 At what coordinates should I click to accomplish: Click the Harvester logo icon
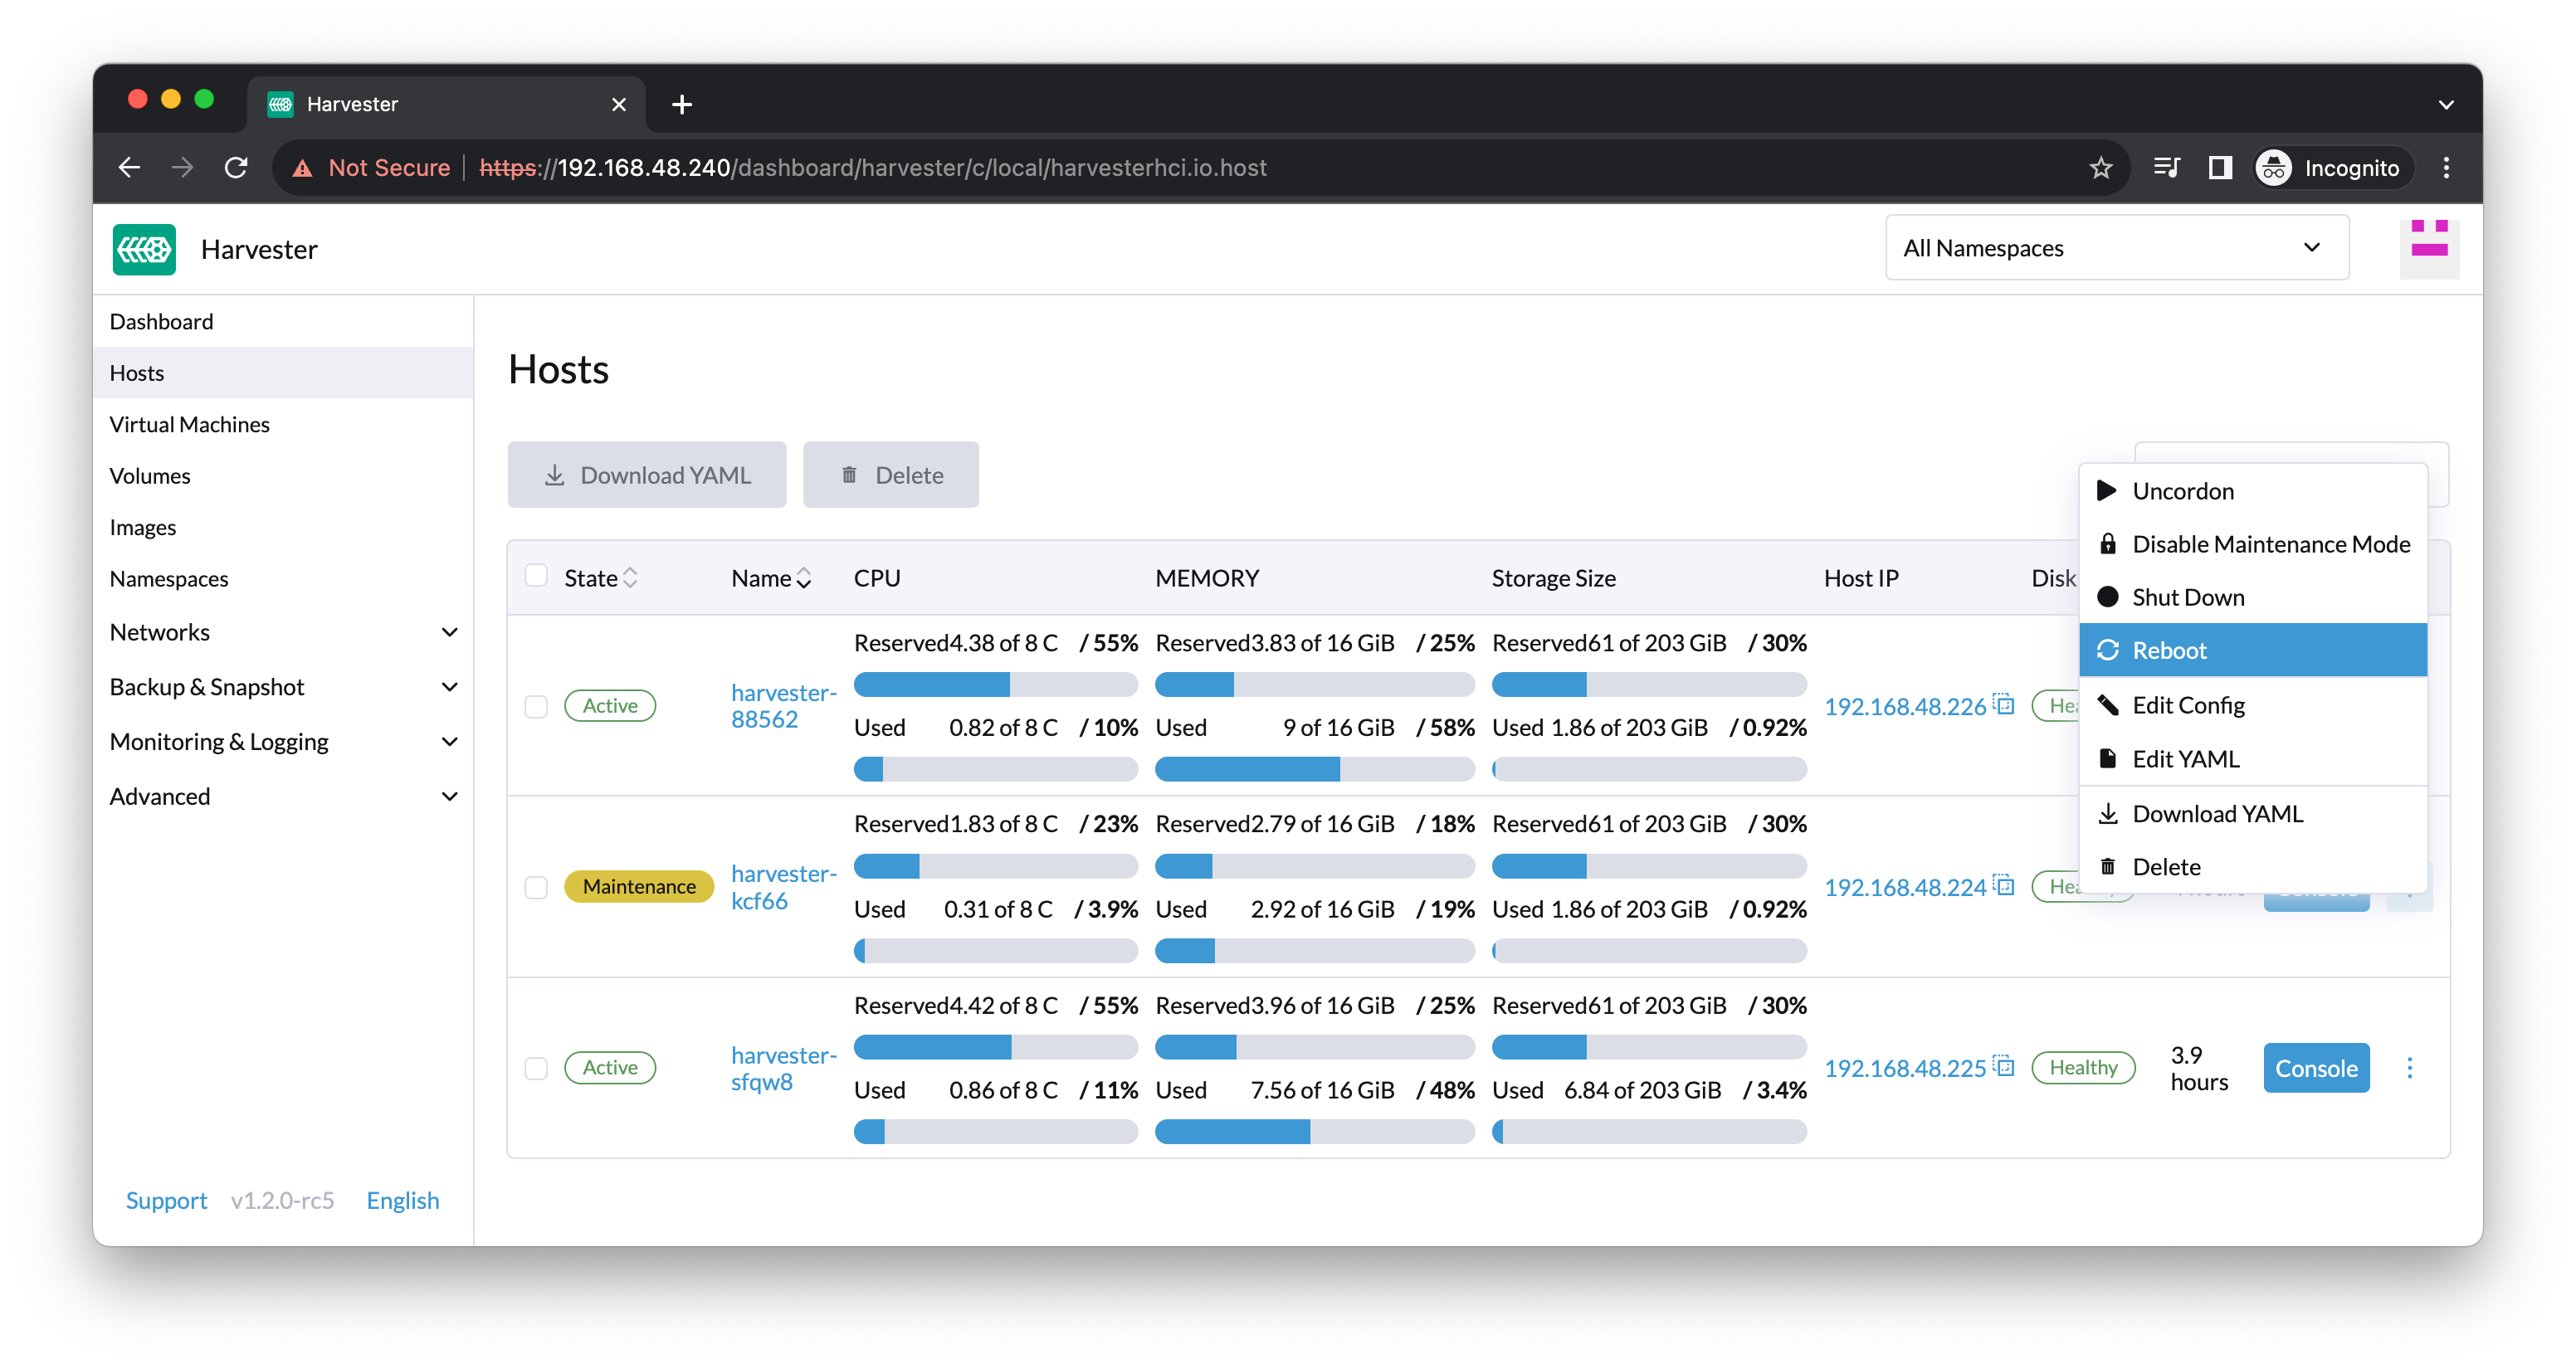point(144,249)
